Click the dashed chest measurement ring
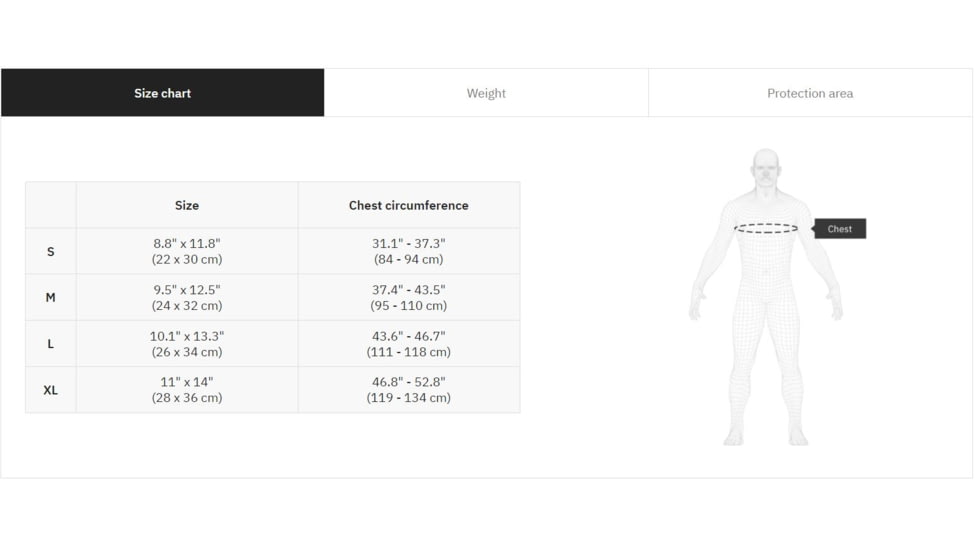Image resolution: width=978 pixels, height=550 pixels. pyautogui.click(x=766, y=229)
